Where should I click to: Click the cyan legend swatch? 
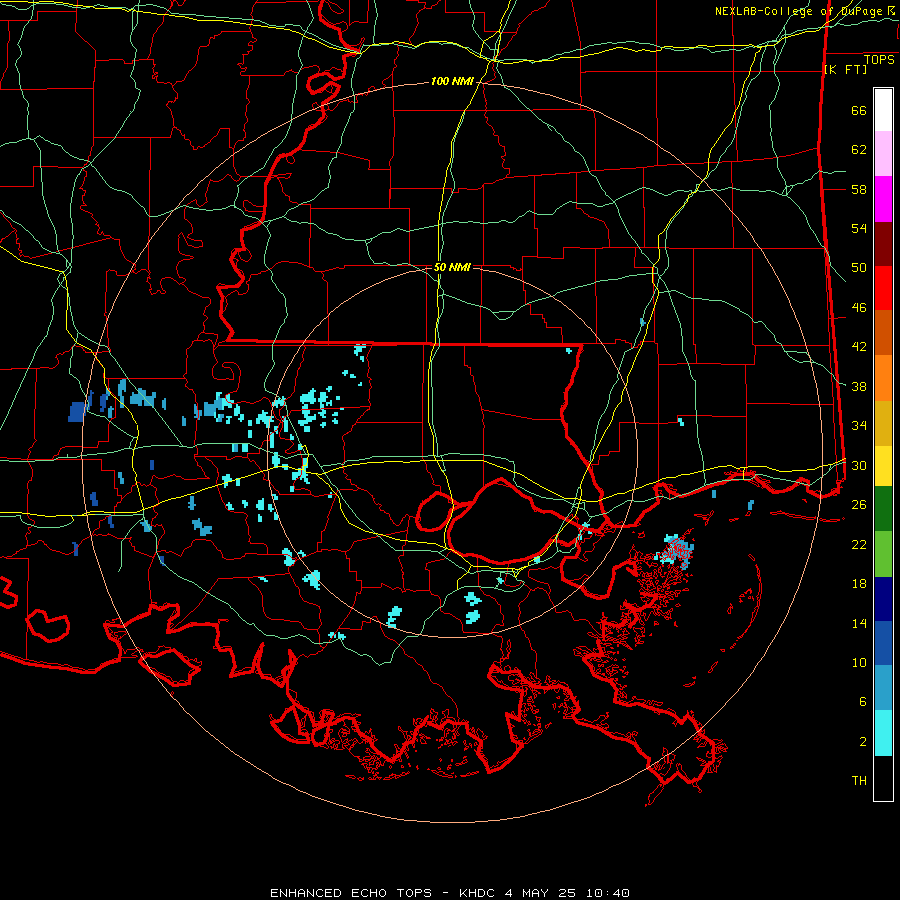pyautogui.click(x=883, y=733)
